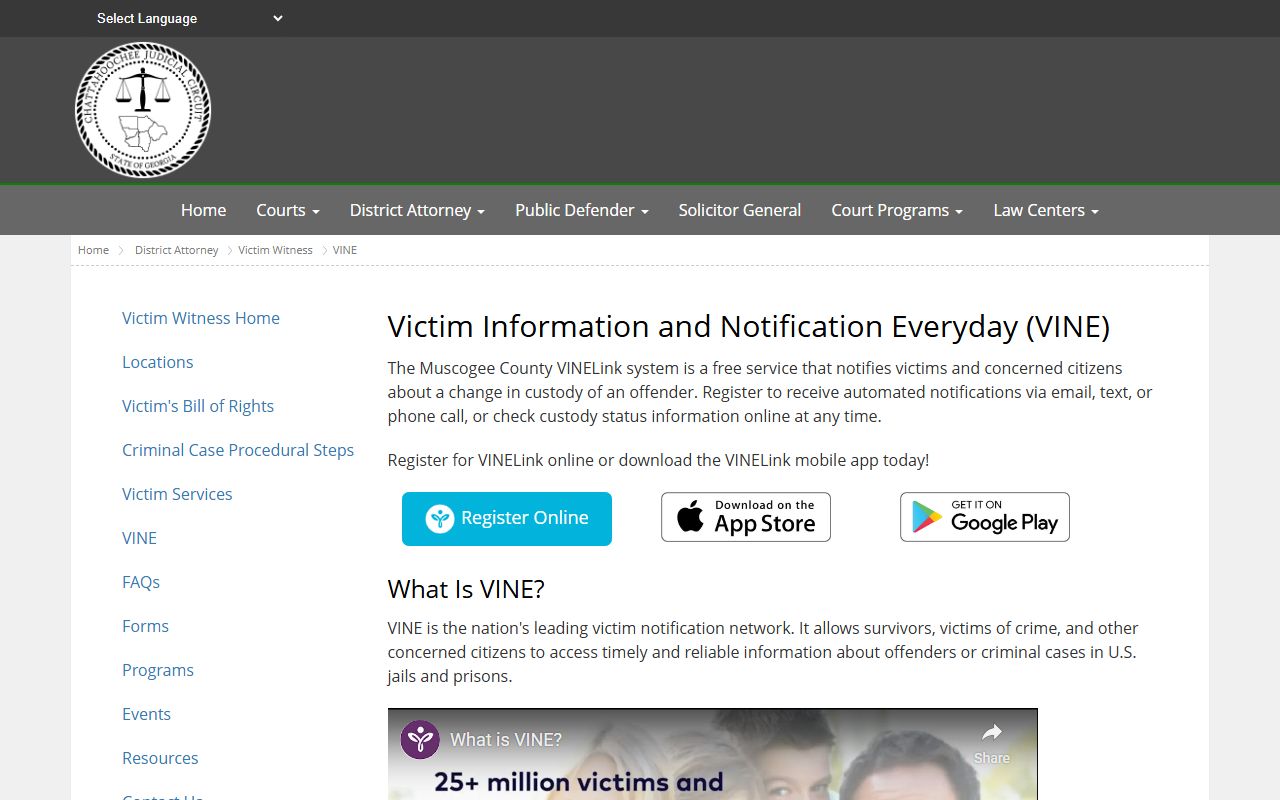The height and width of the screenshot is (800, 1280).
Task: Select VINE in the sidebar
Action: click(x=139, y=538)
